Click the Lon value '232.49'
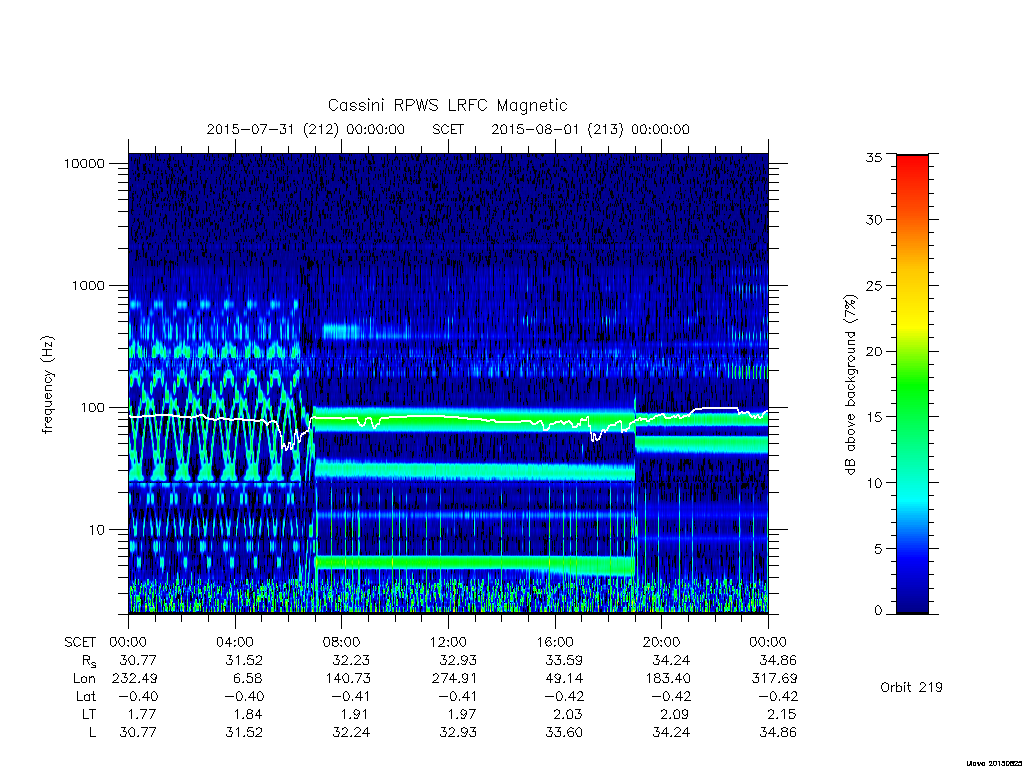 click(x=134, y=679)
